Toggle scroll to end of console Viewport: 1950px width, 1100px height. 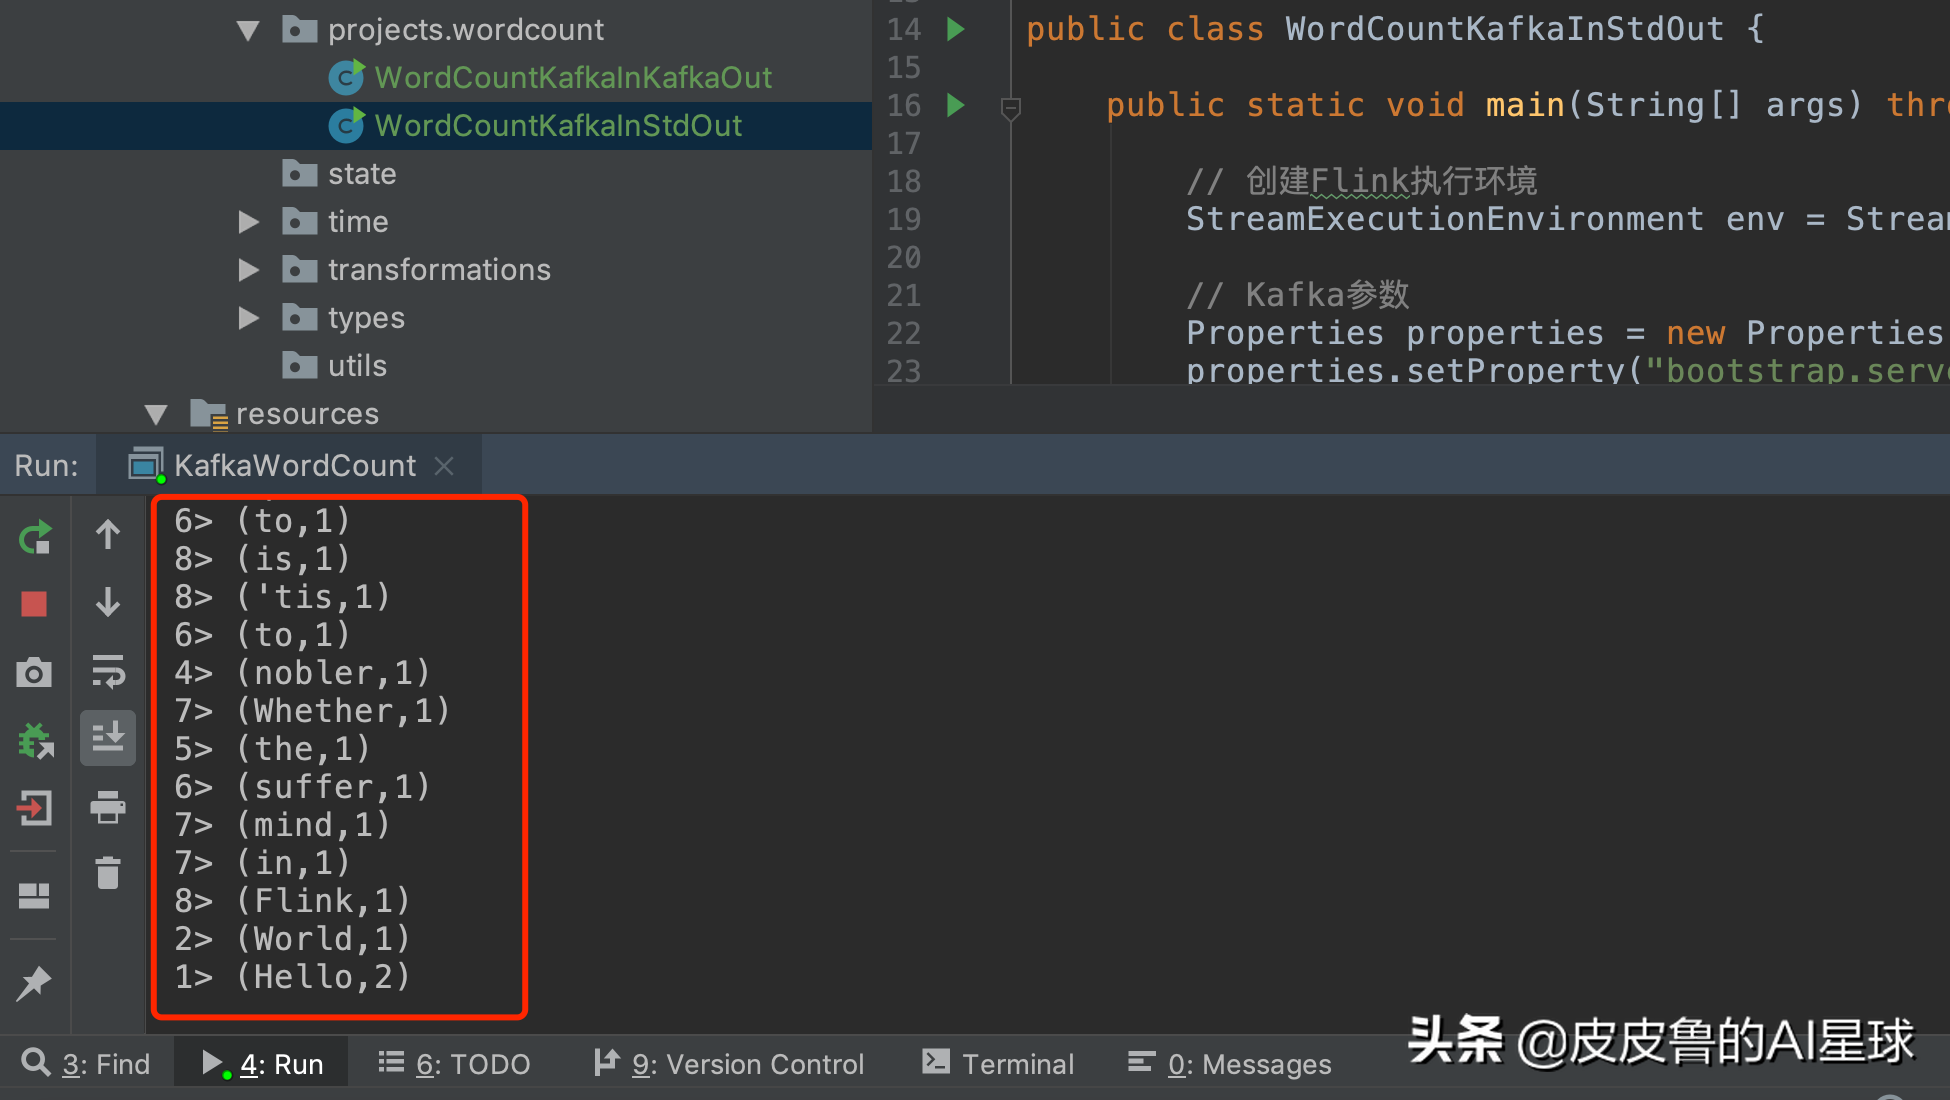tap(108, 739)
